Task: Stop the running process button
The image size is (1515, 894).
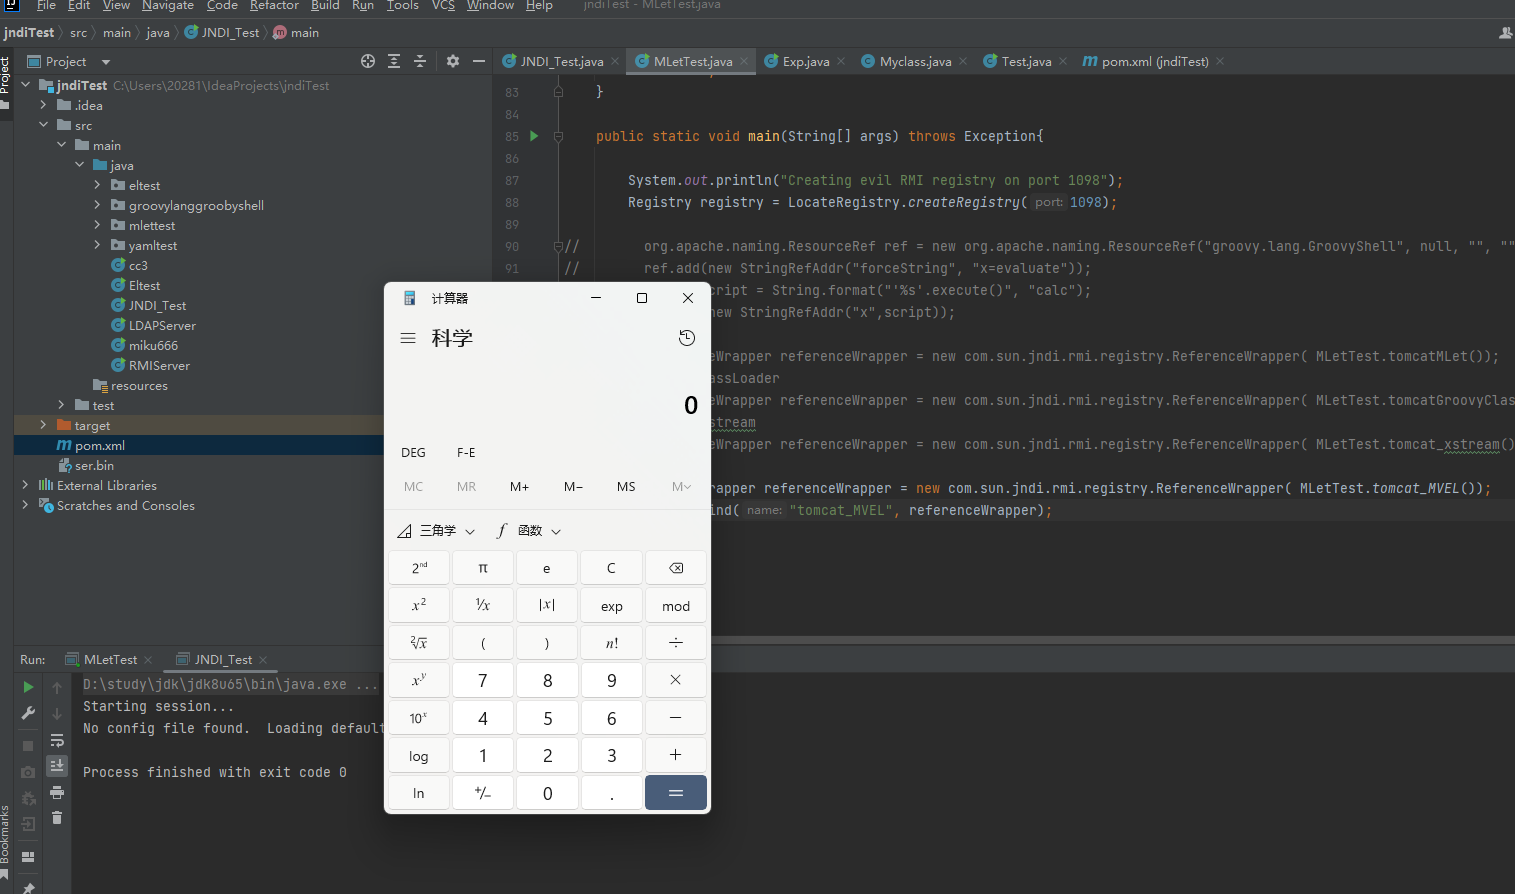Action: (28, 746)
